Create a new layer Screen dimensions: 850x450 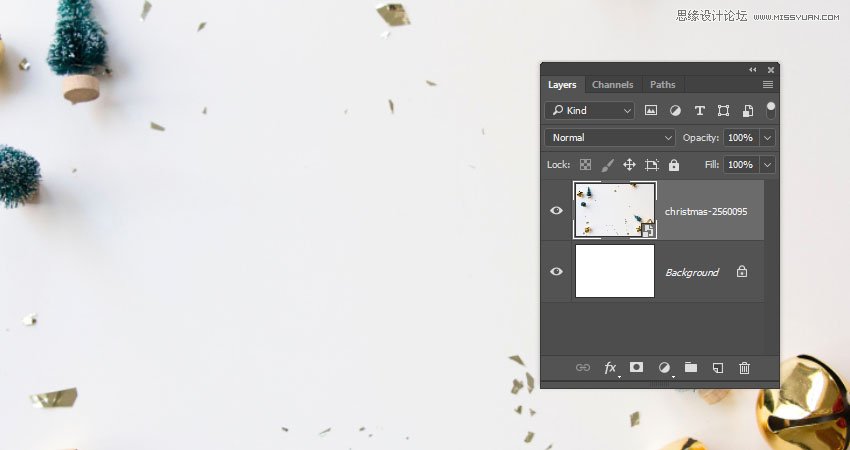(717, 368)
